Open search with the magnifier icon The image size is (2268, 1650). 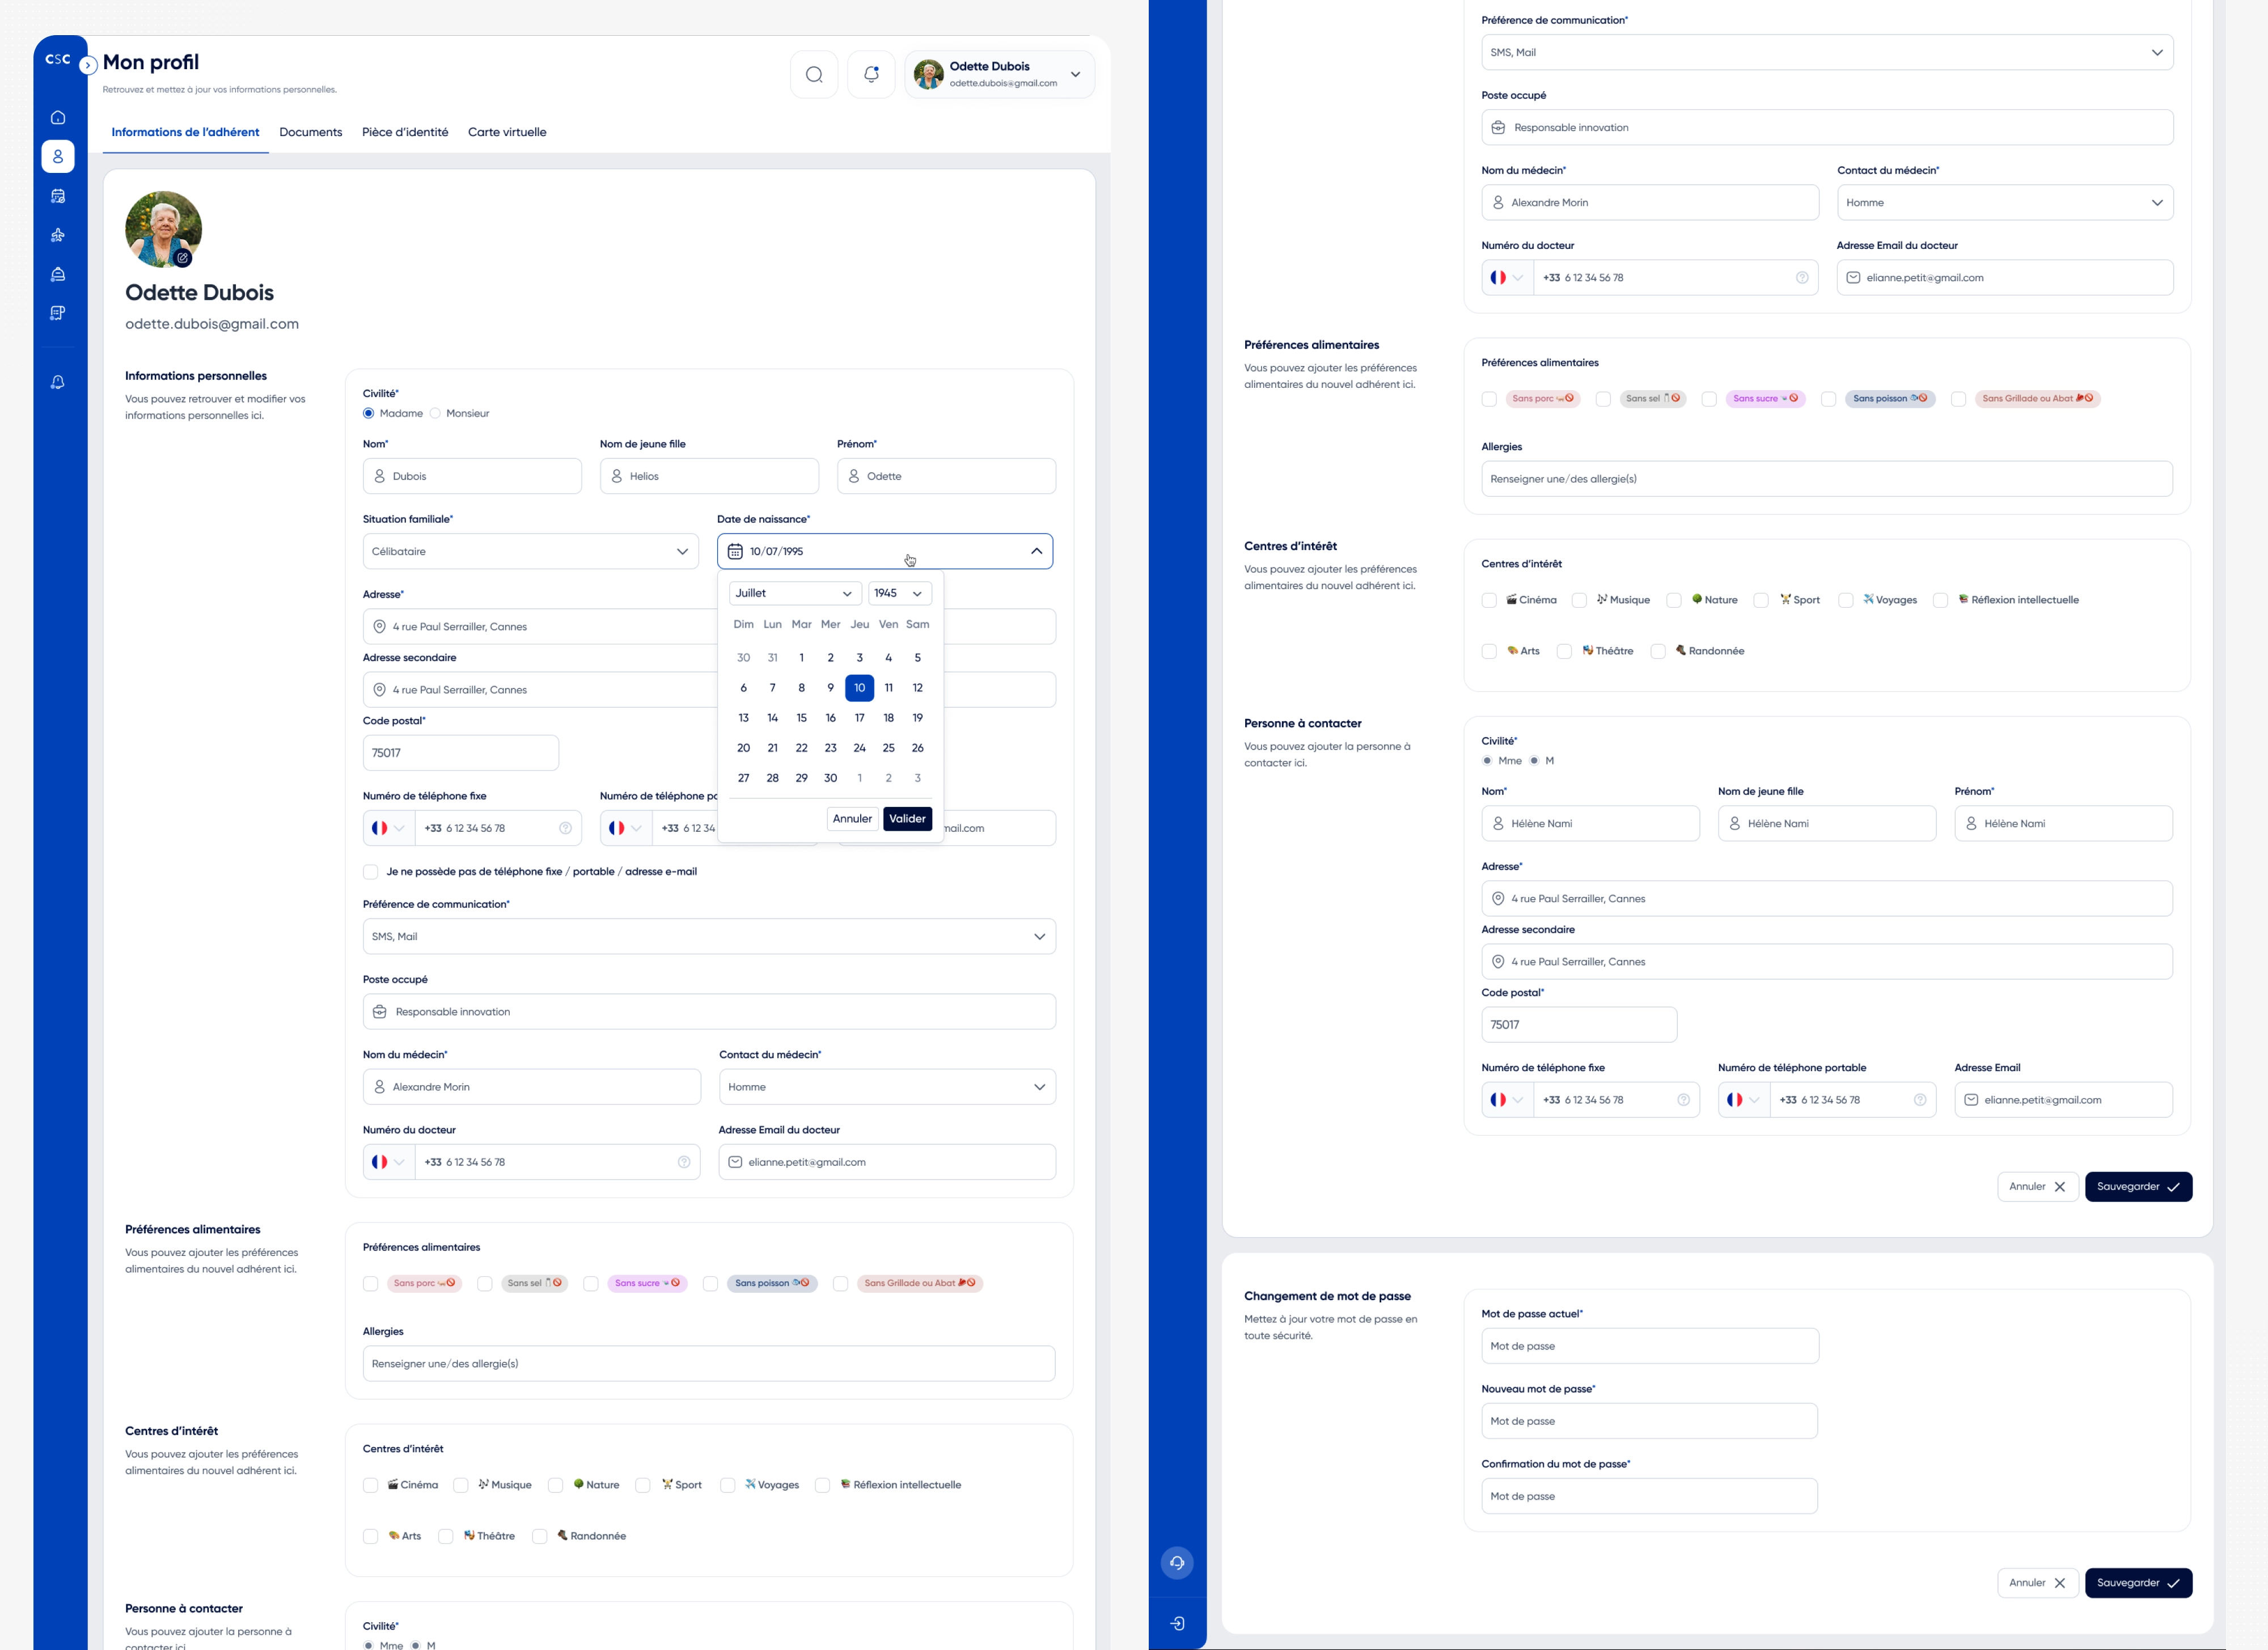click(x=814, y=74)
